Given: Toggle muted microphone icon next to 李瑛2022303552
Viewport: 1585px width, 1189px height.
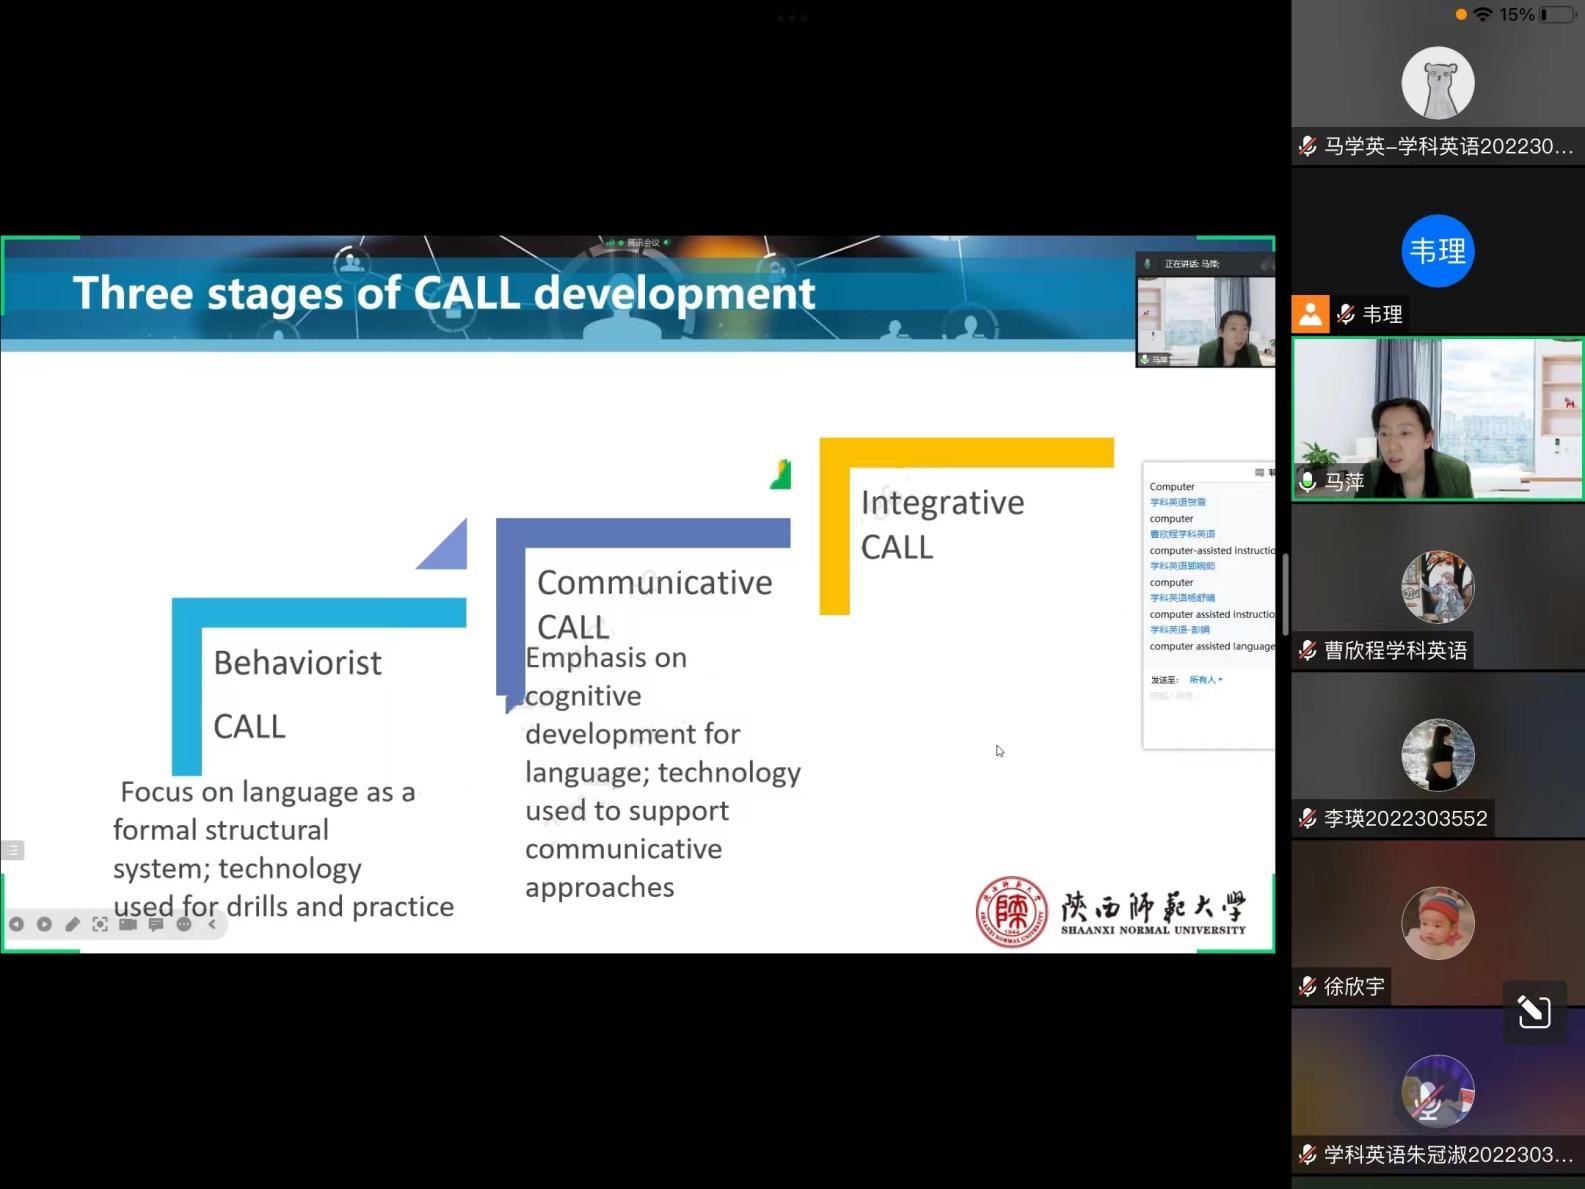Looking at the screenshot, I should click(x=1307, y=819).
